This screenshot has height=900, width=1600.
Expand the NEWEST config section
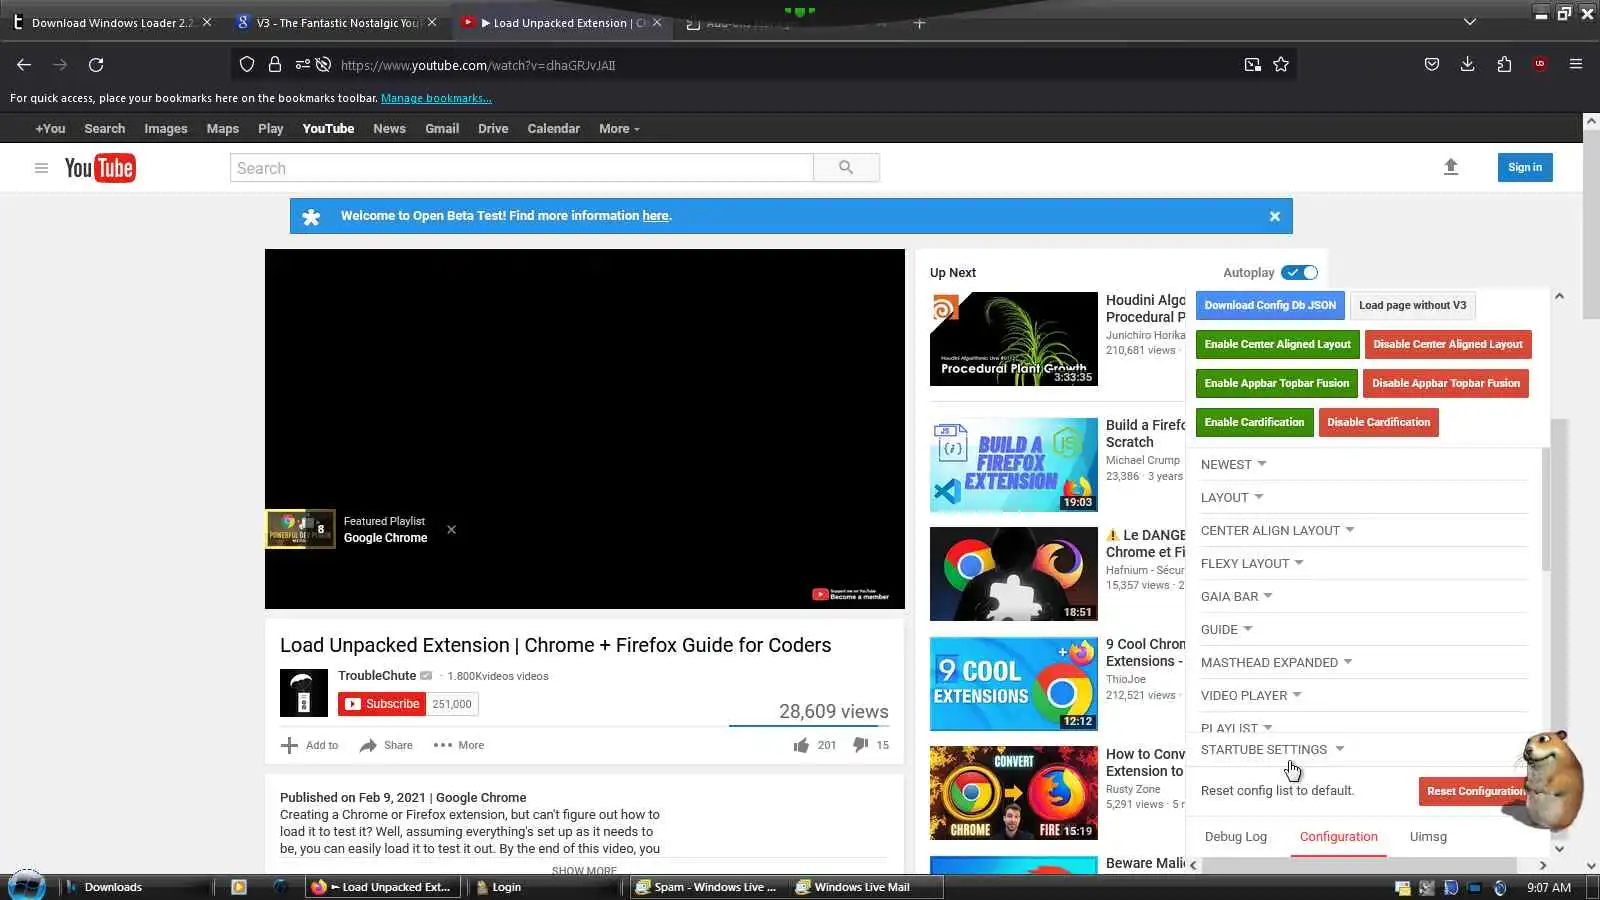[x=1234, y=465]
